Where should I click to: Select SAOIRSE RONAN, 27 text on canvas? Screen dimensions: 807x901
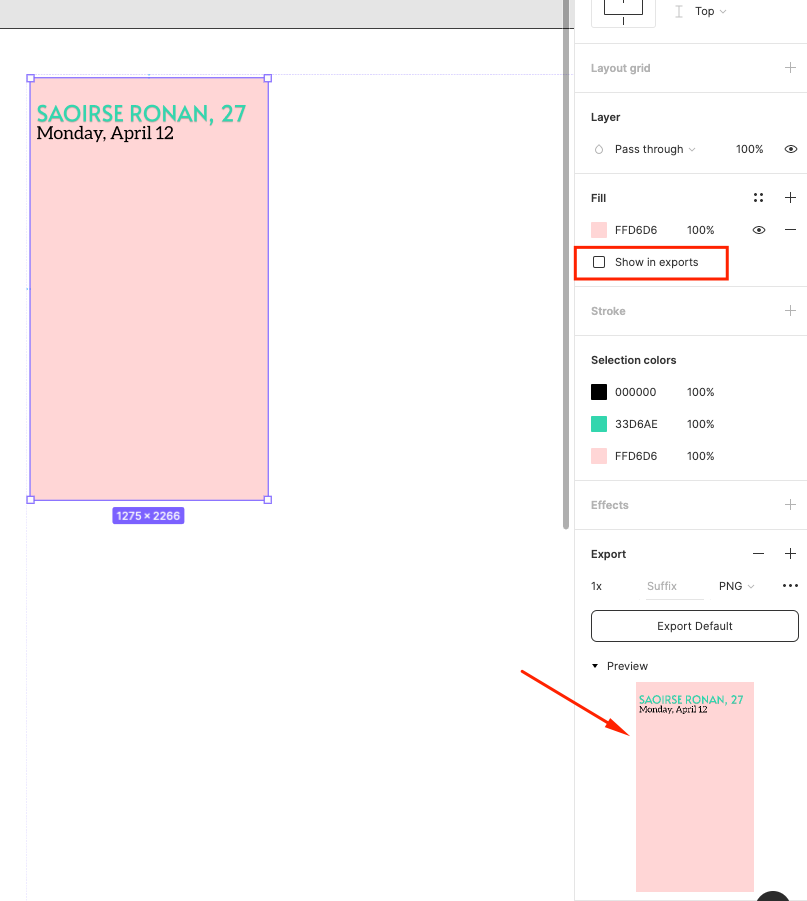pyautogui.click(x=141, y=114)
